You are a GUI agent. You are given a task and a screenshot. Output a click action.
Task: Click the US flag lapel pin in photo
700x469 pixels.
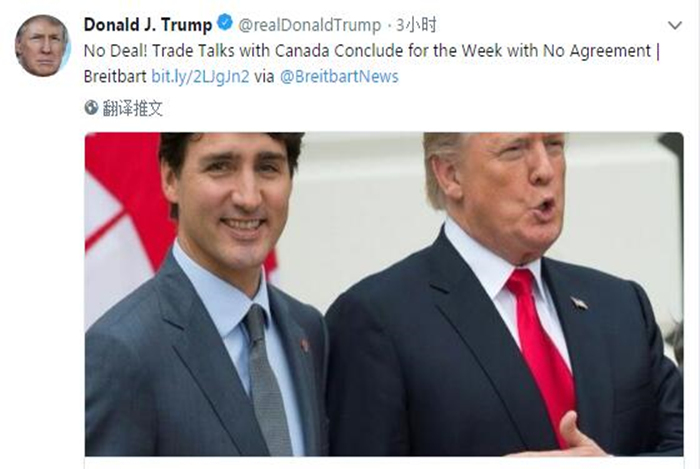(579, 303)
